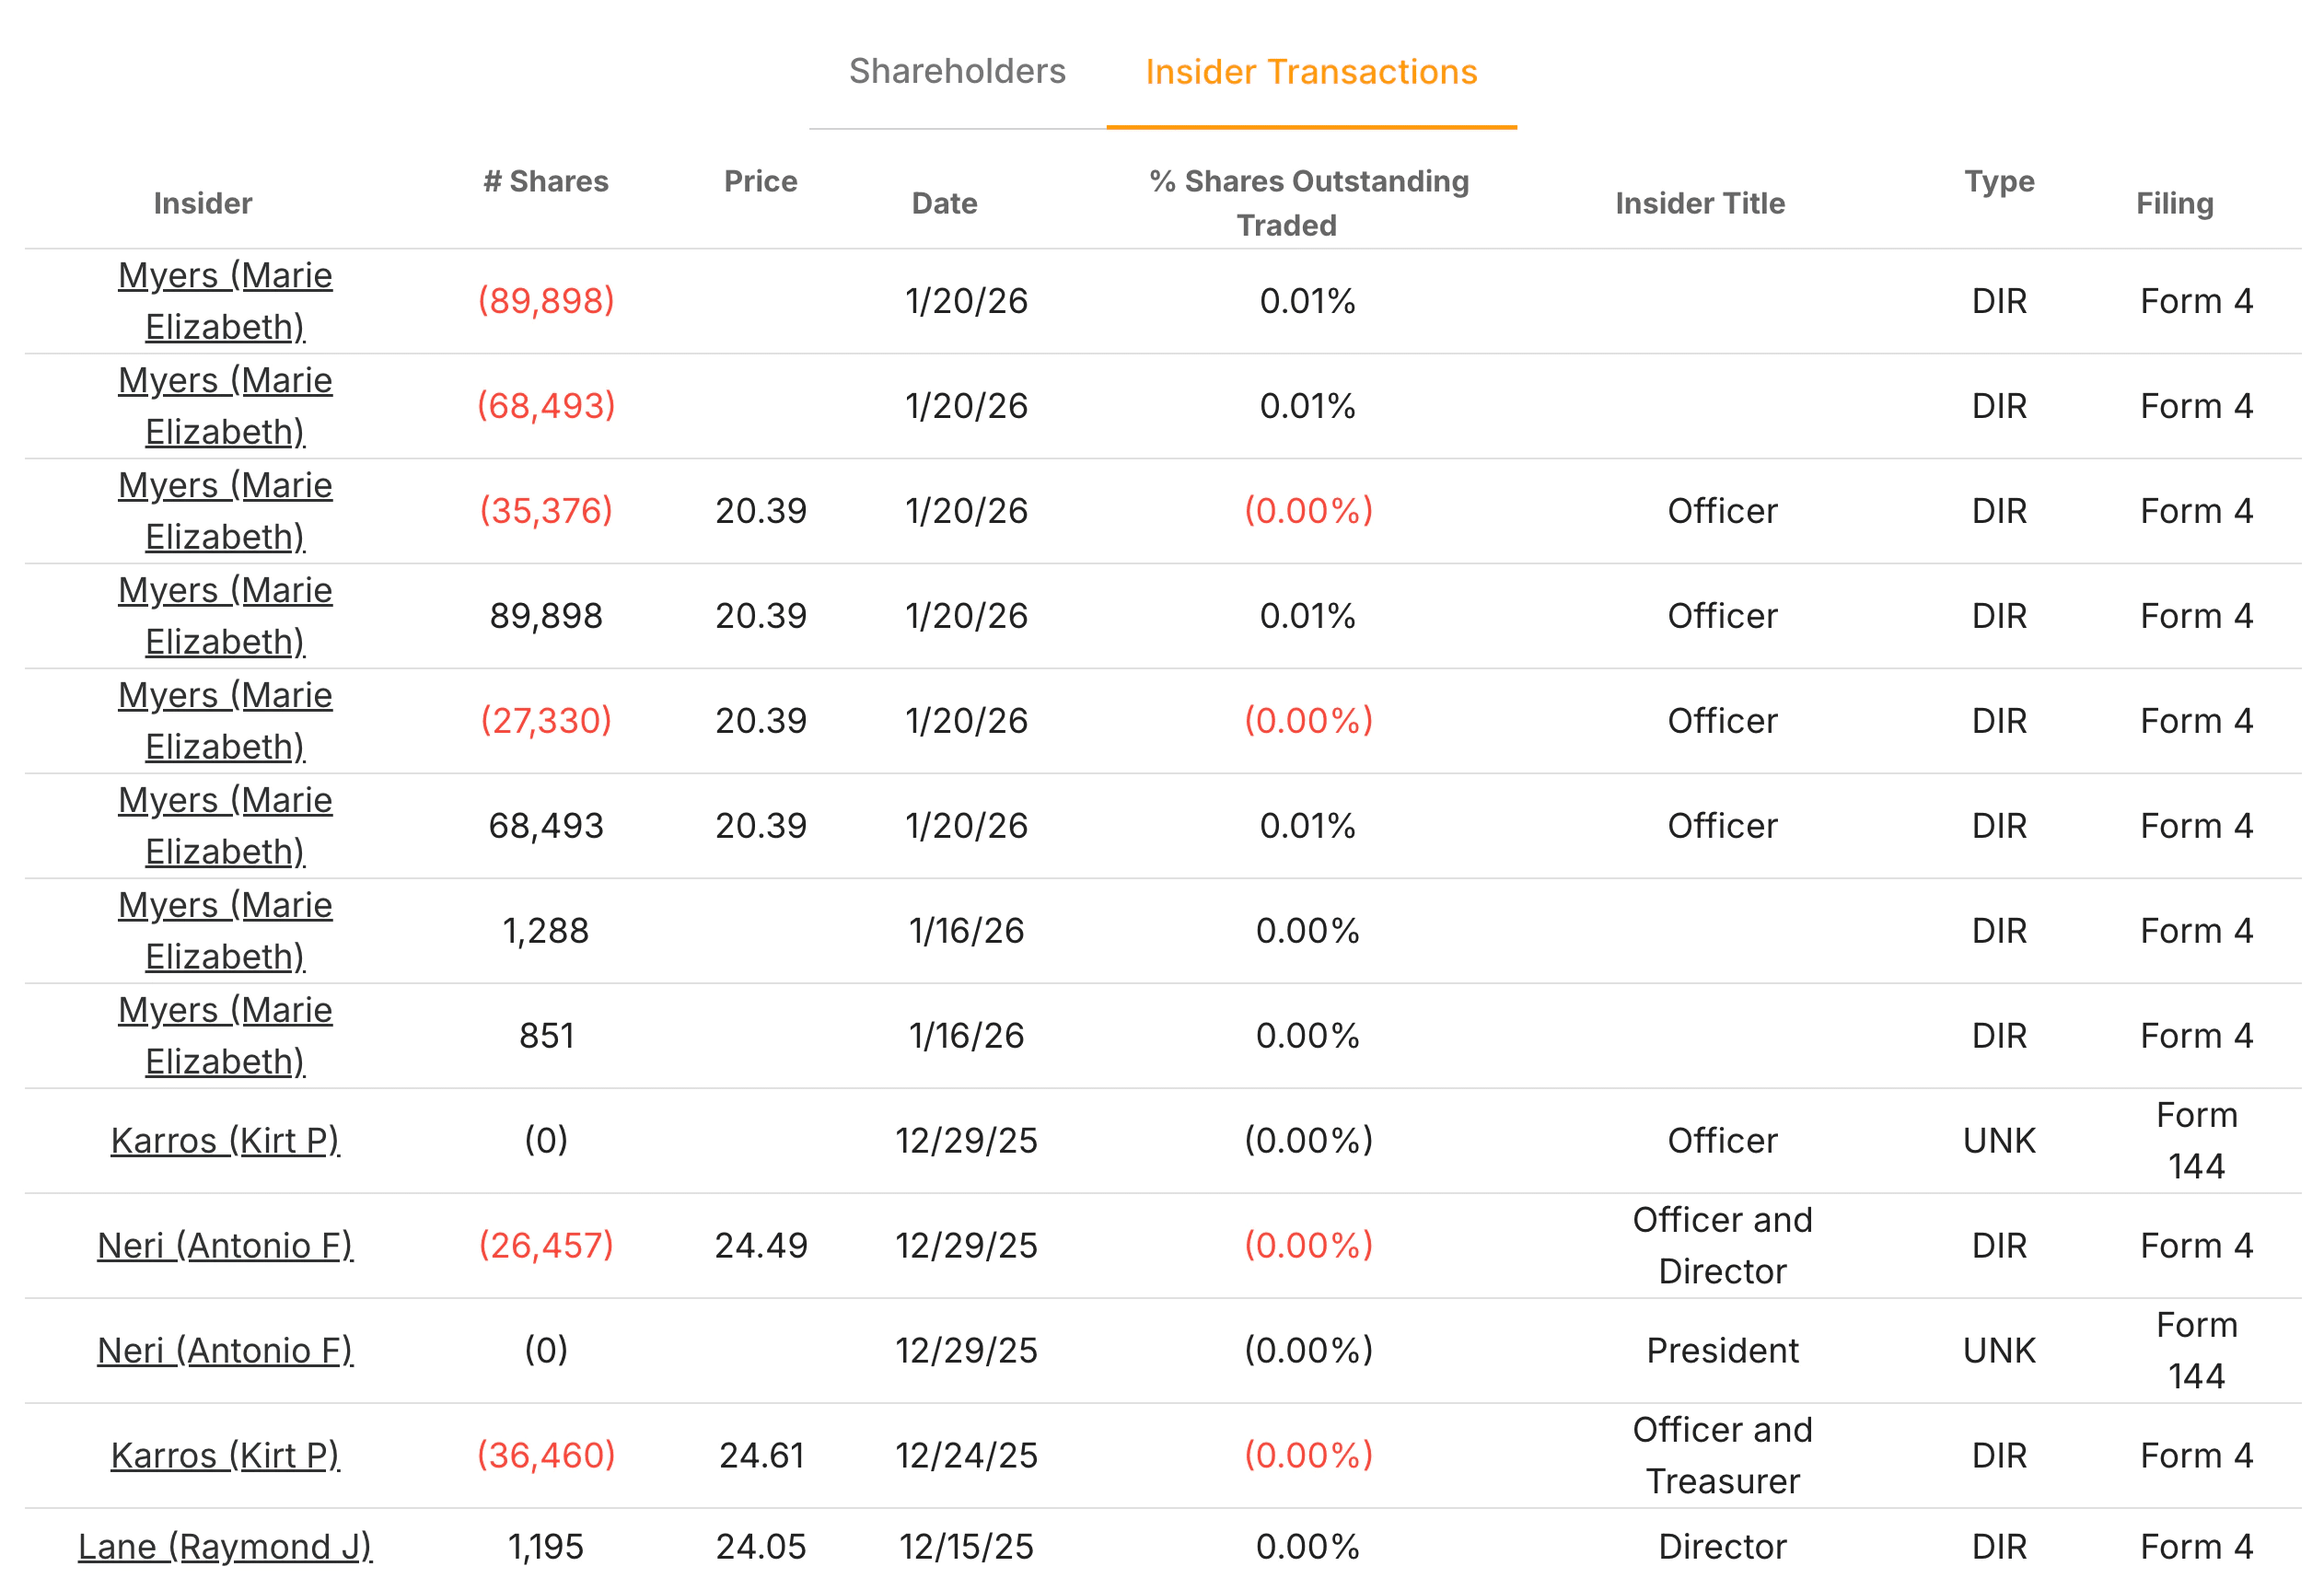
Task: Sort by the Price column header
Action: tap(761, 181)
